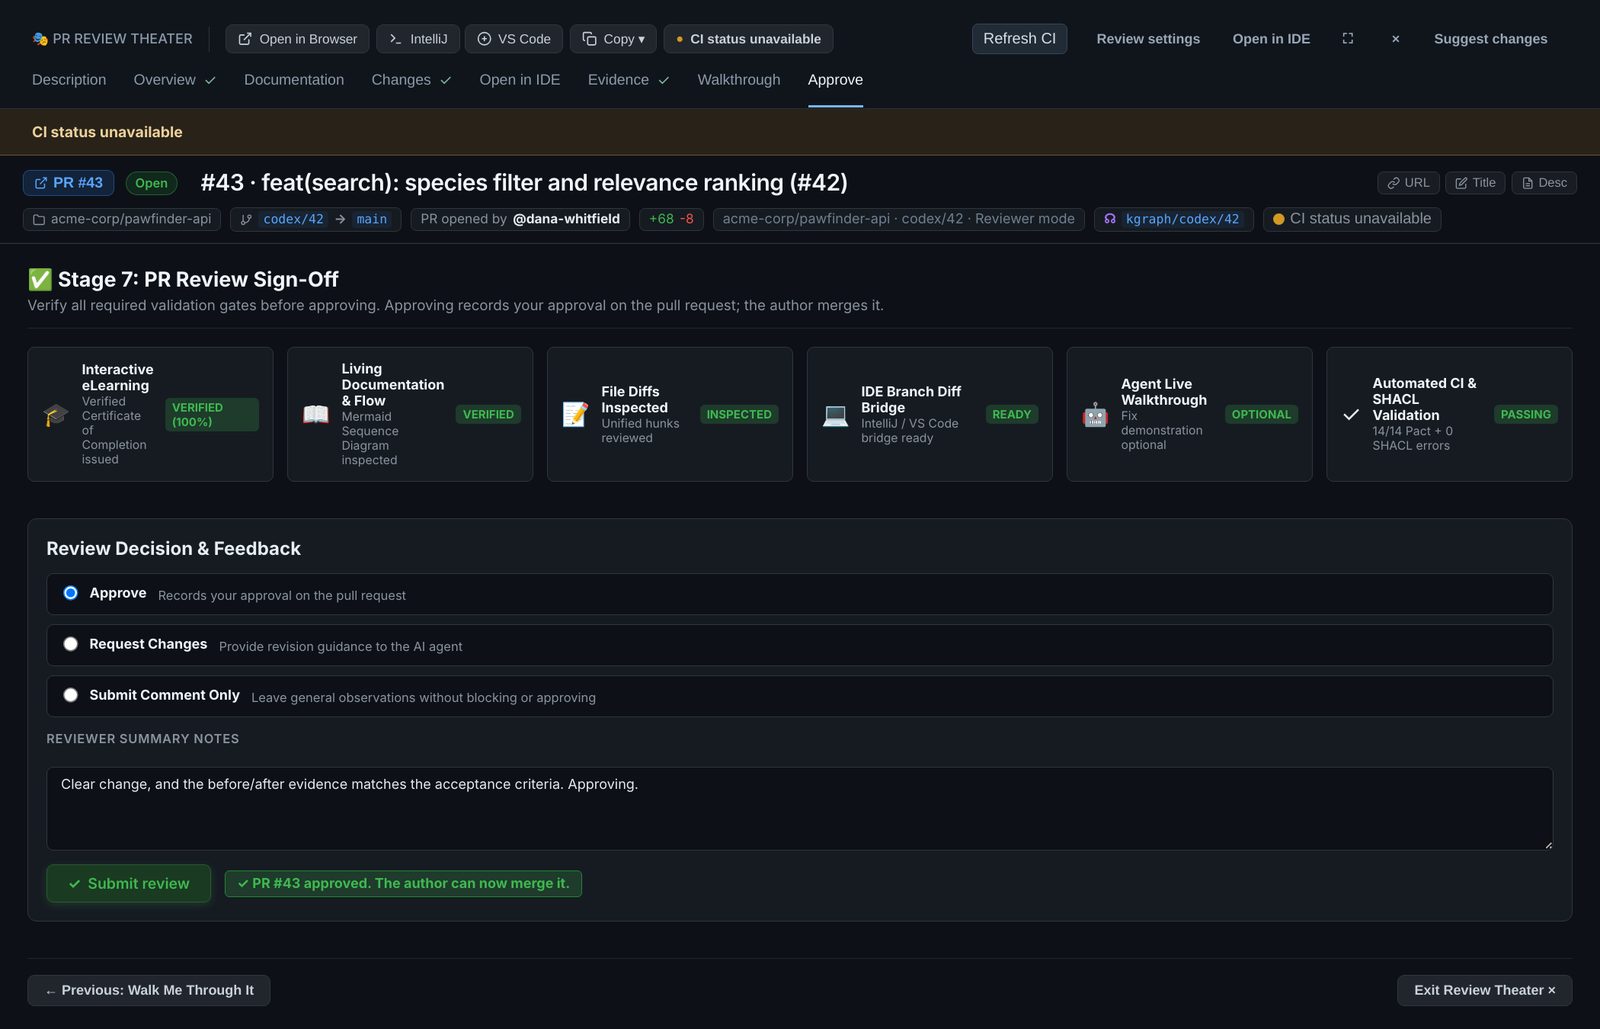Viewport: 1600px width, 1029px height.
Task: Select the Submit Comment Only radio option
Action: click(71, 695)
